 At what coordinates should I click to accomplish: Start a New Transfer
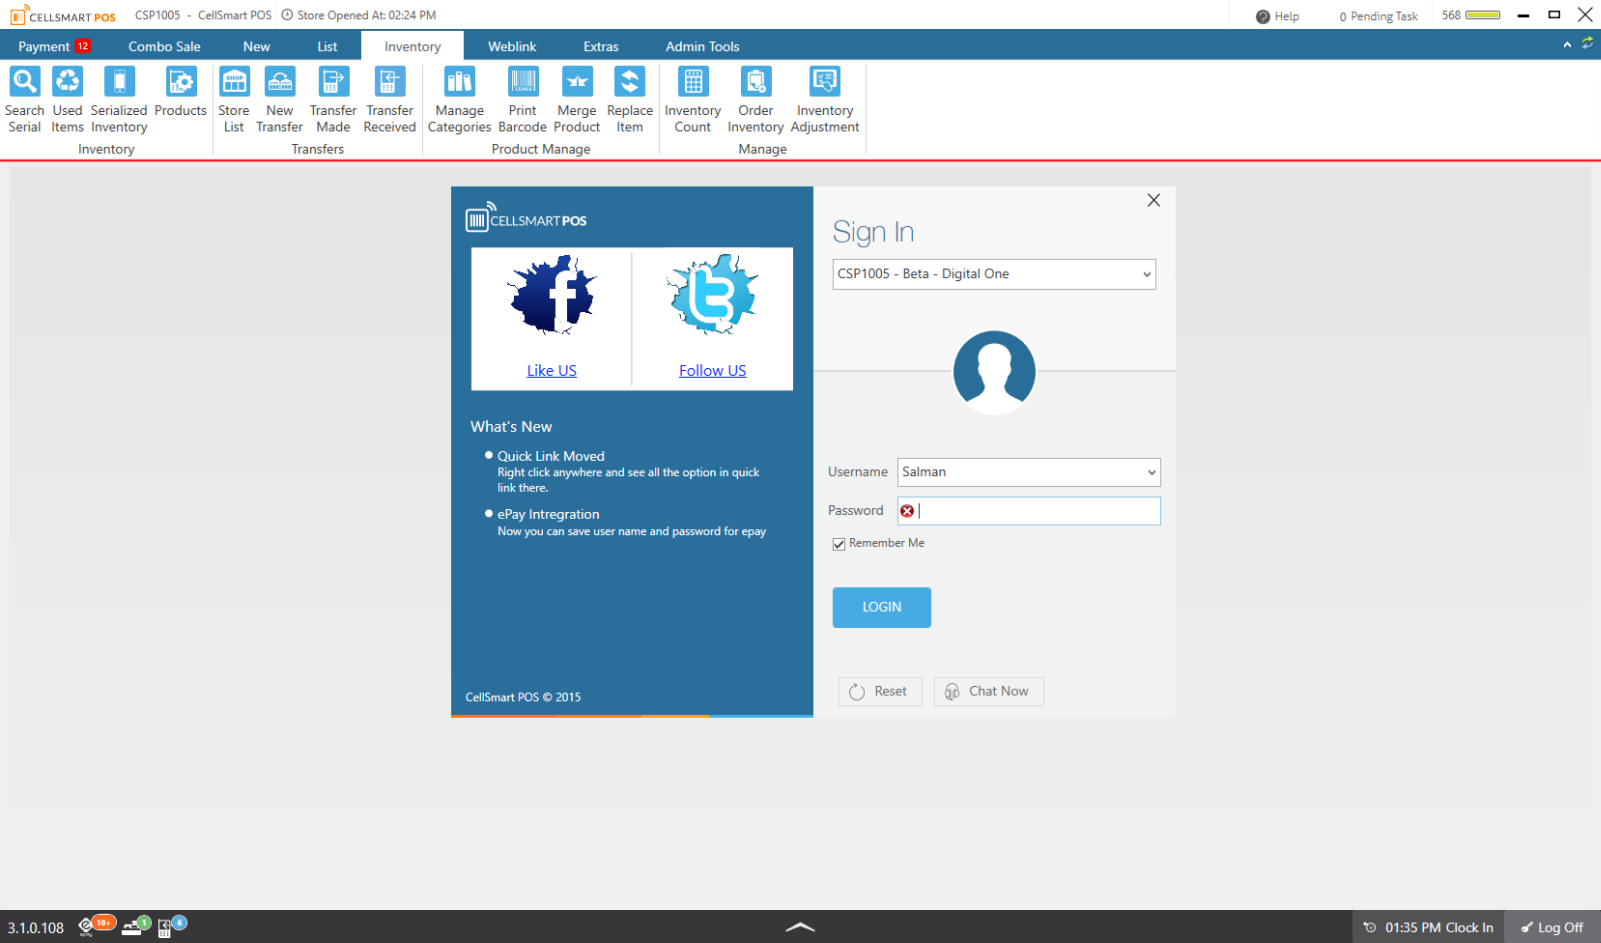pyautogui.click(x=279, y=98)
